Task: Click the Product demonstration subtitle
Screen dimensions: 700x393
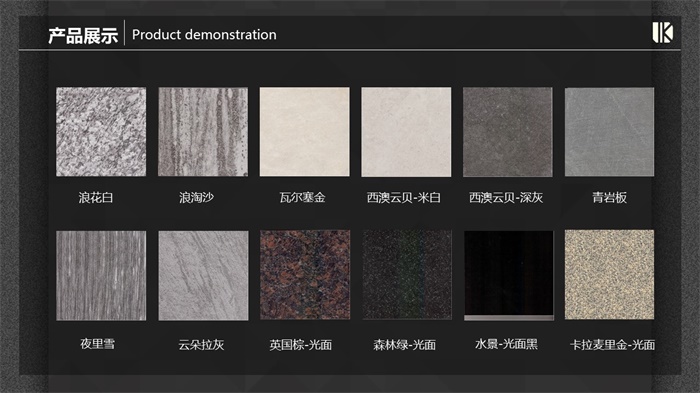Action: pos(204,34)
